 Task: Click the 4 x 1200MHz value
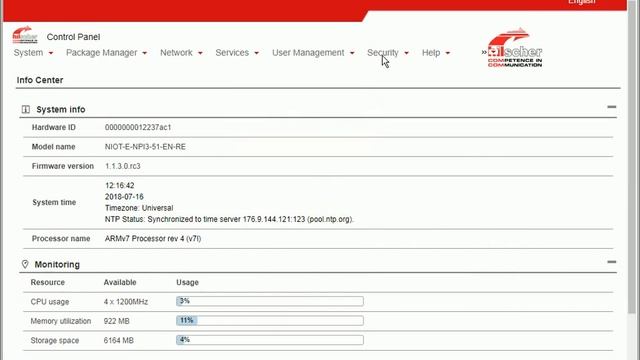[x=126, y=302]
